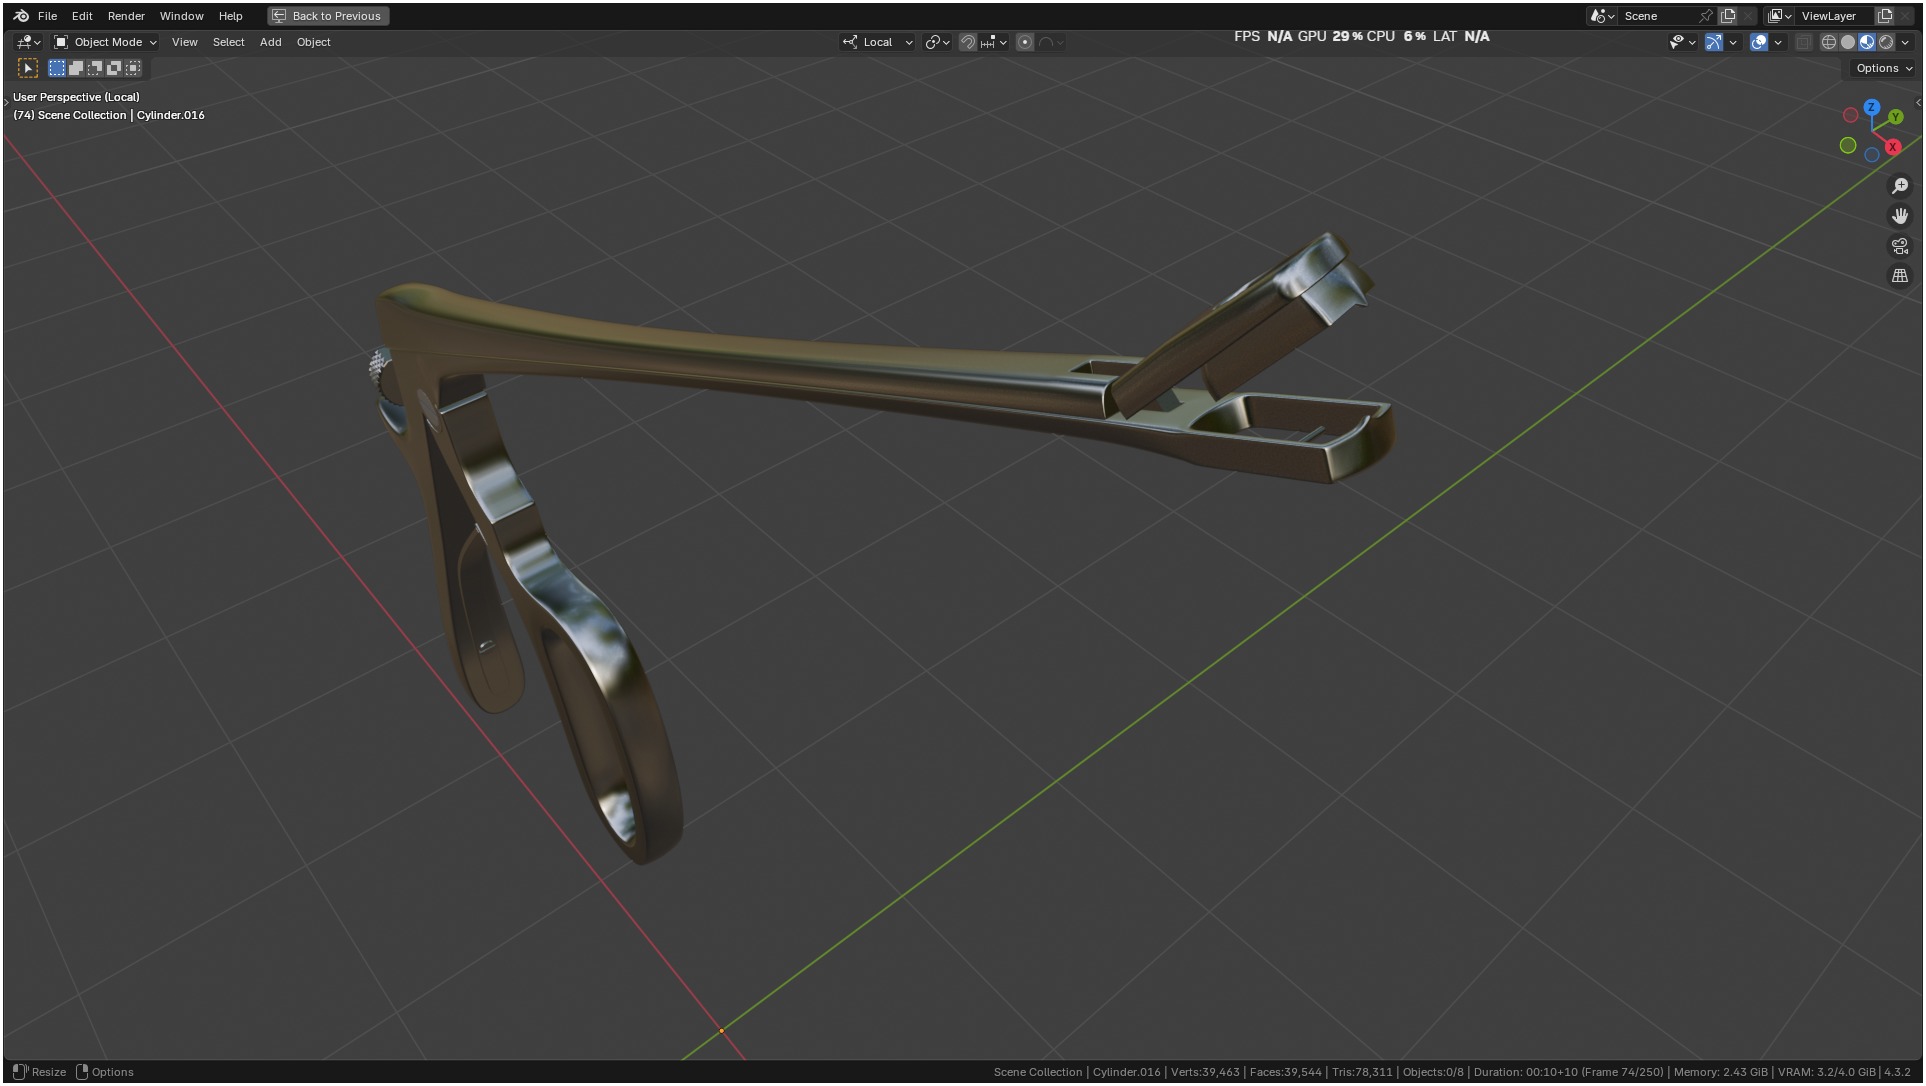Open the Render menu
The width and height of the screenshot is (1926, 1086).
[x=126, y=16]
